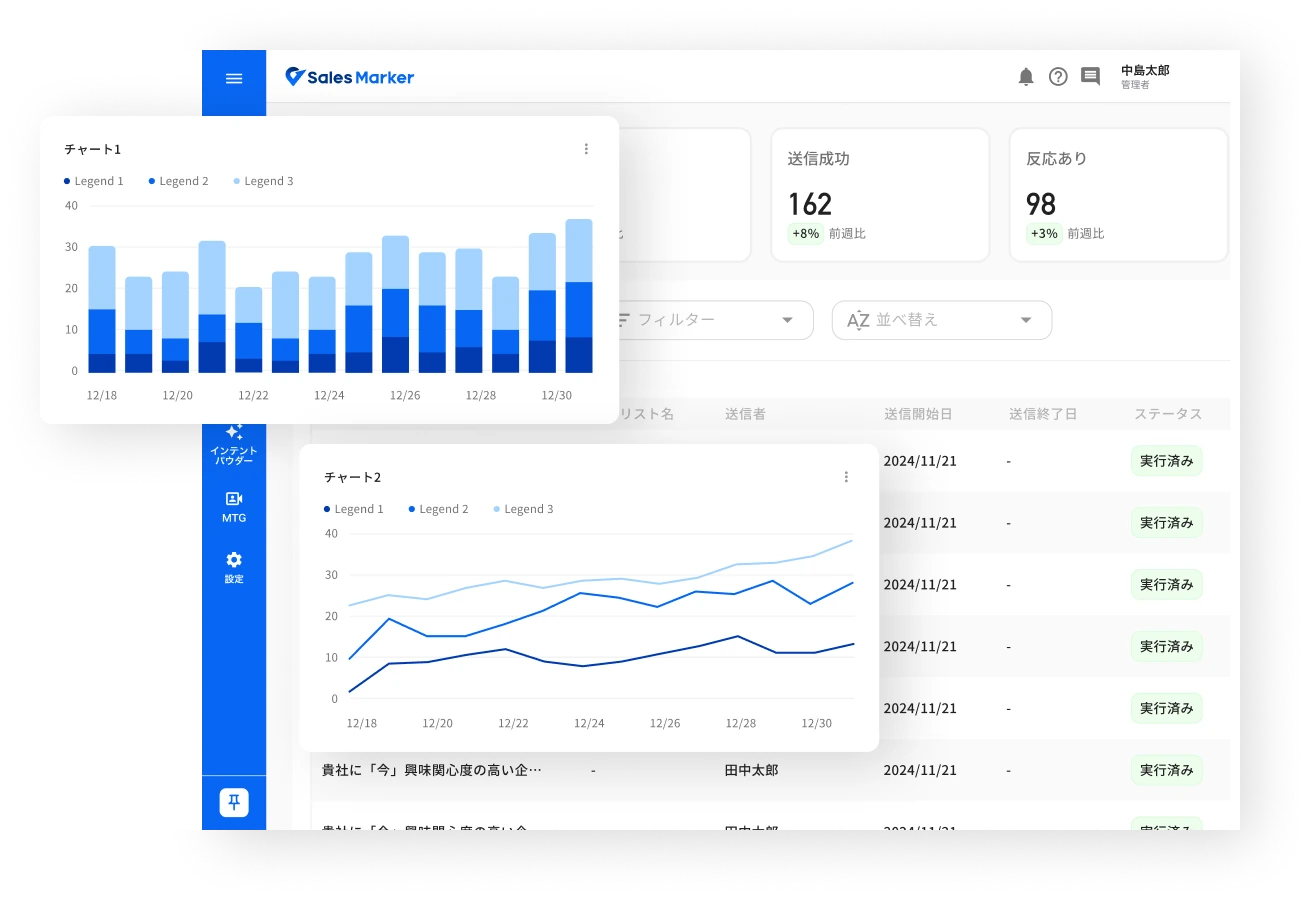
Task: Select the 反応あり stat card
Action: click(x=1118, y=195)
